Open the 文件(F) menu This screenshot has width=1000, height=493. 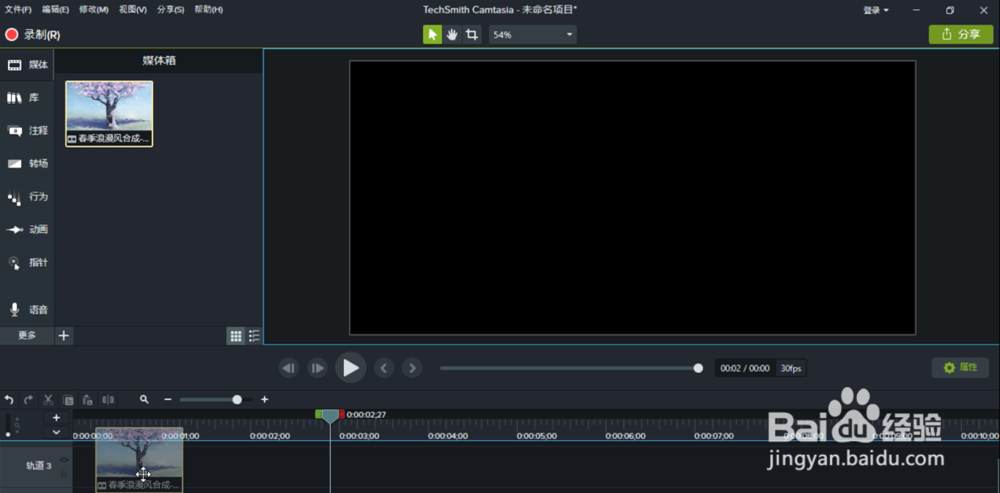coord(18,10)
